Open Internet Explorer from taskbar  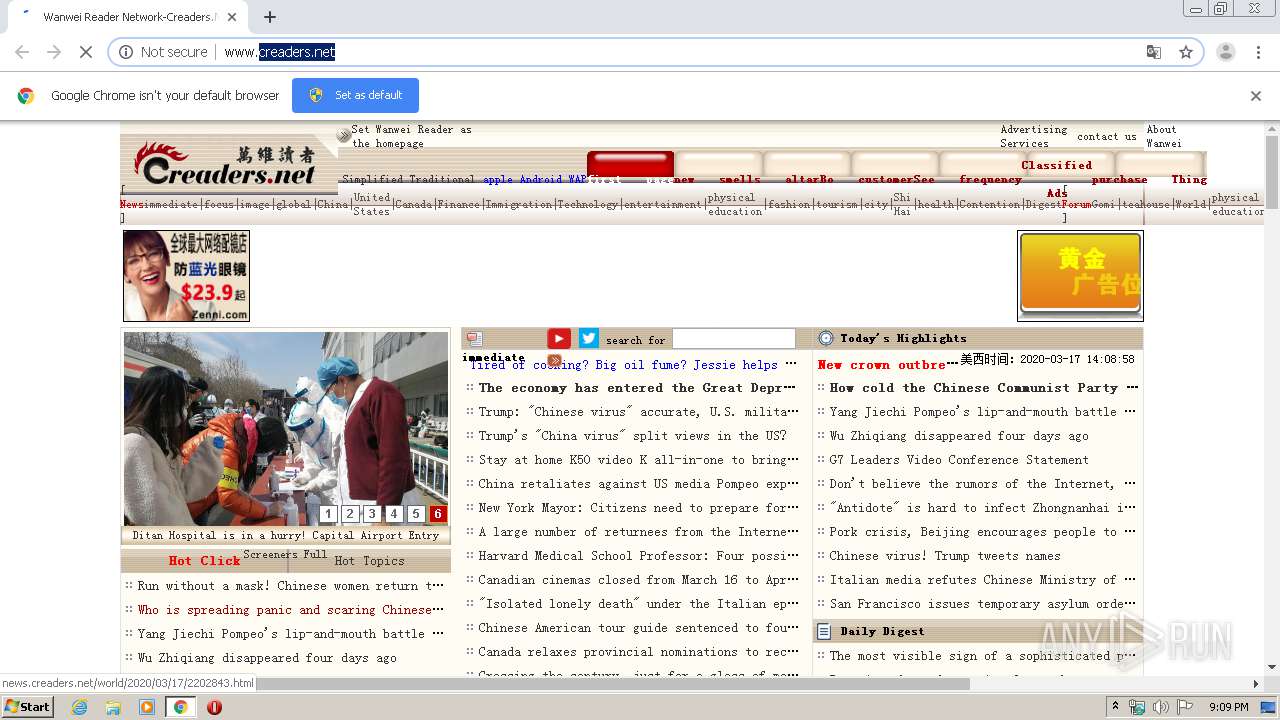coord(80,707)
